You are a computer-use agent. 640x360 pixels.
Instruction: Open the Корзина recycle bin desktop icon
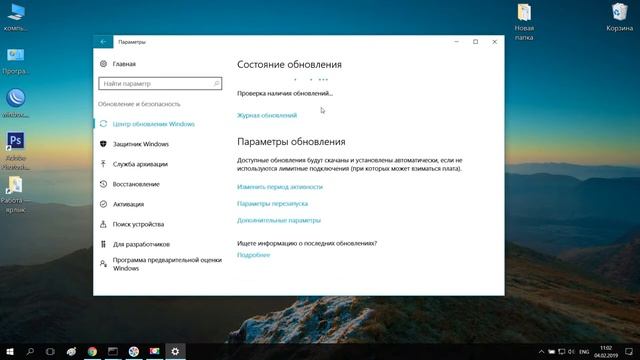point(619,18)
